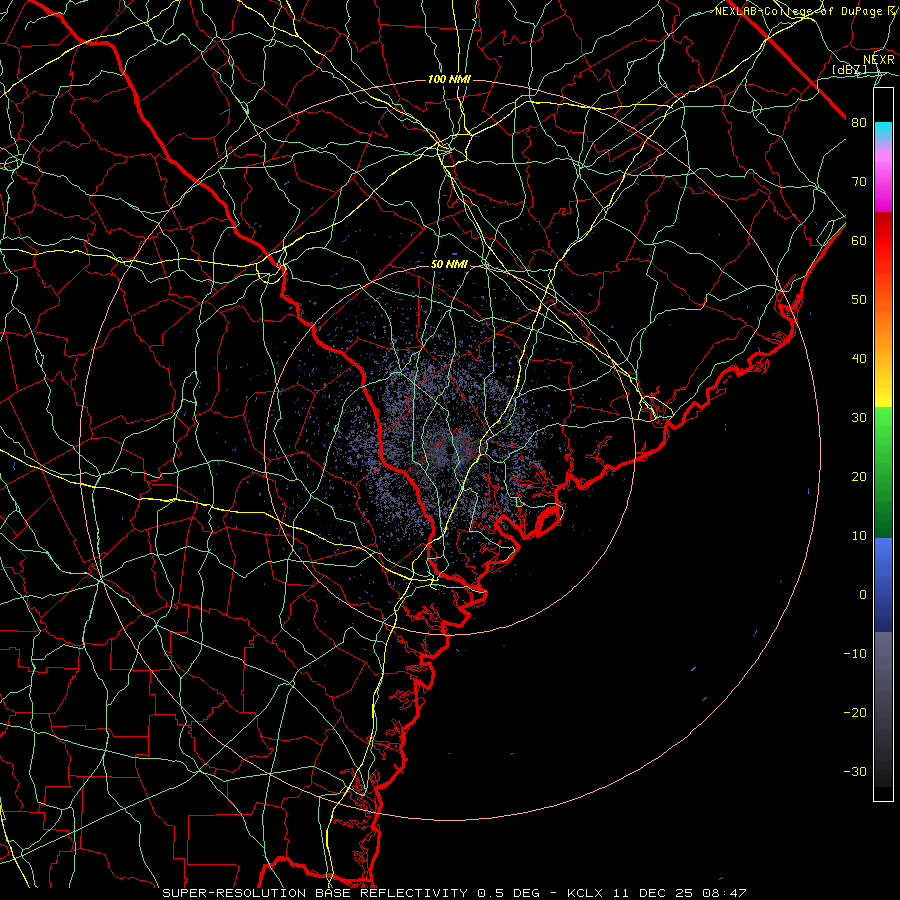
Task: Click the 20 value on dBZ scale
Action: 859,477
